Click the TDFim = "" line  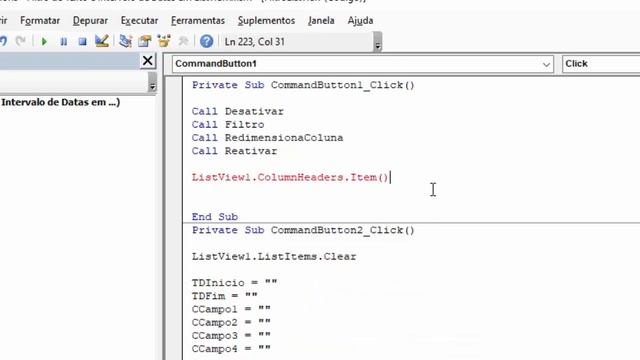(224, 296)
